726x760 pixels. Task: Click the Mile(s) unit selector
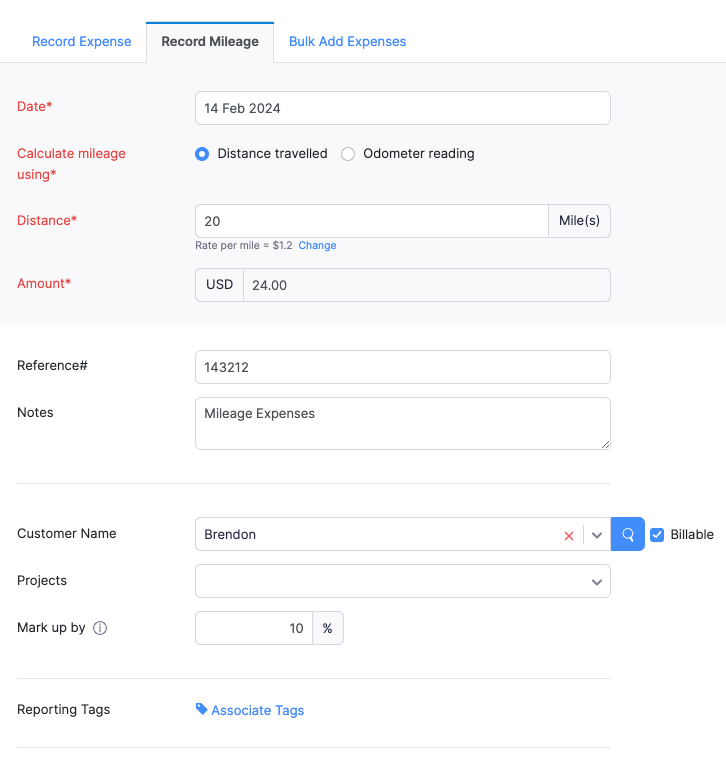click(579, 221)
